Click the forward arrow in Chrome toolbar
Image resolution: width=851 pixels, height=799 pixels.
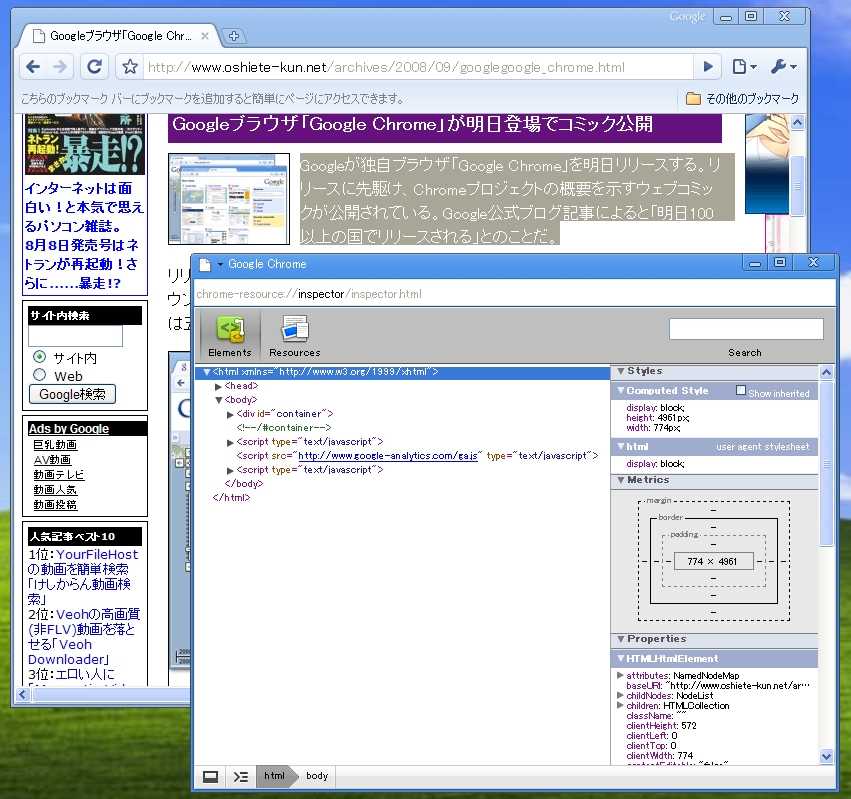(60, 67)
